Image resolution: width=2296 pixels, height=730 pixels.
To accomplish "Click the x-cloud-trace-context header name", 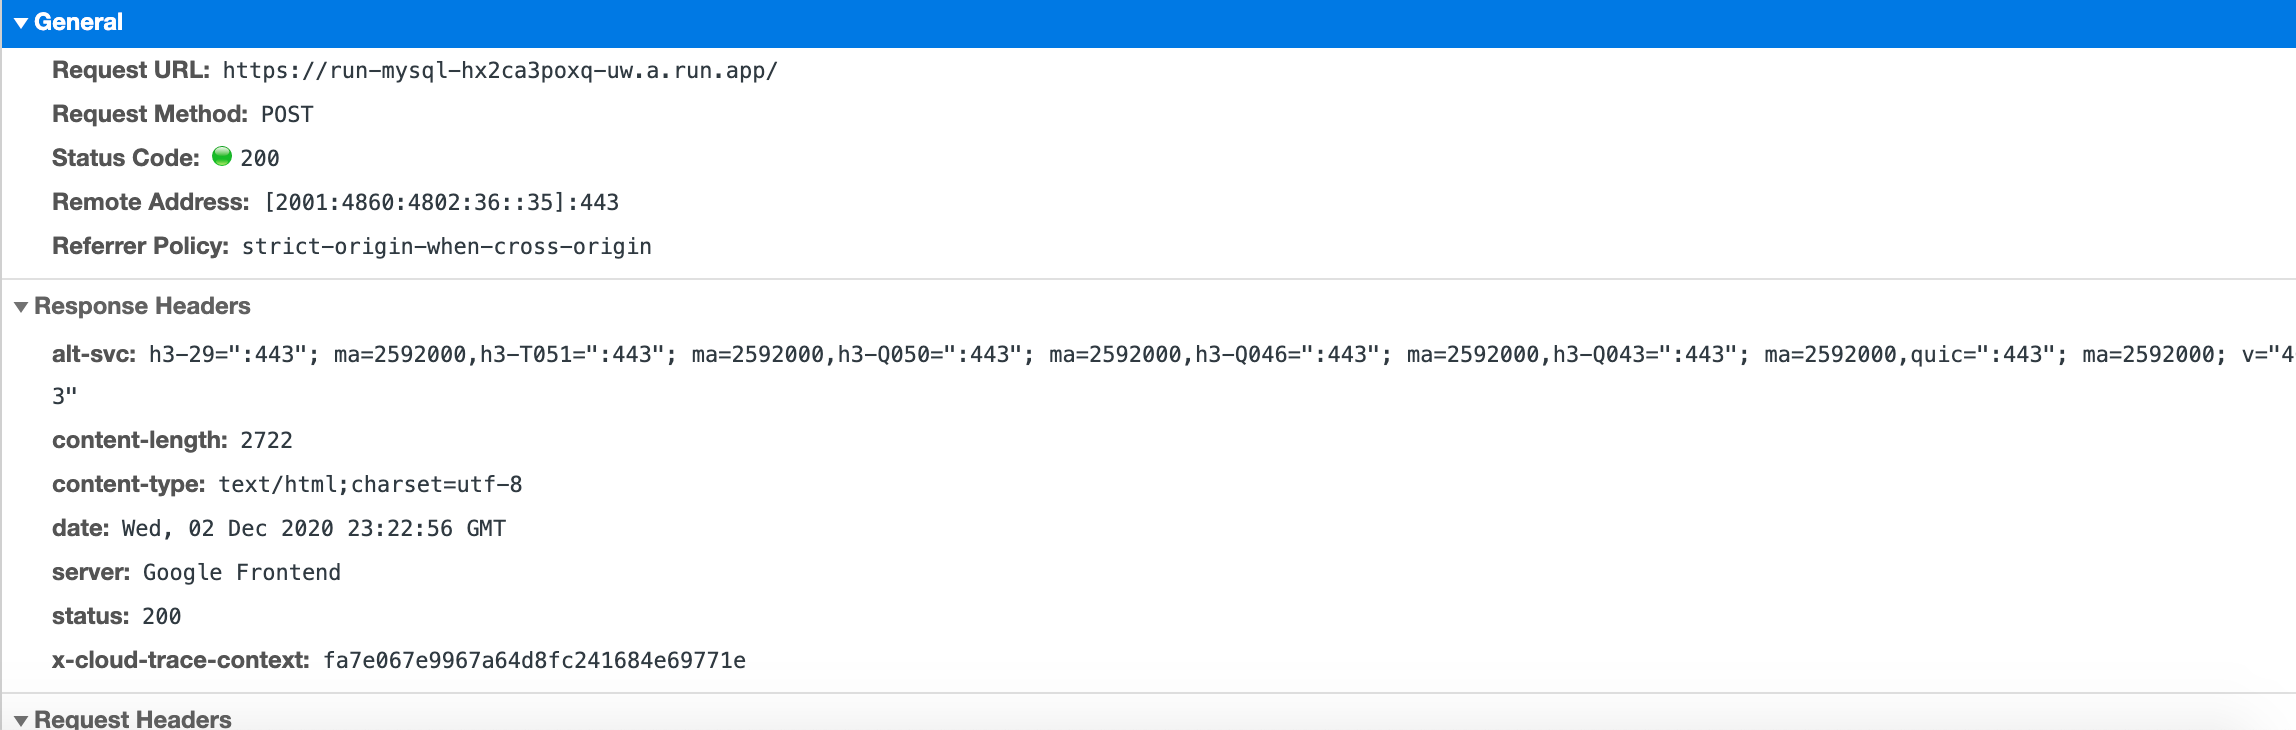I will coord(181,660).
